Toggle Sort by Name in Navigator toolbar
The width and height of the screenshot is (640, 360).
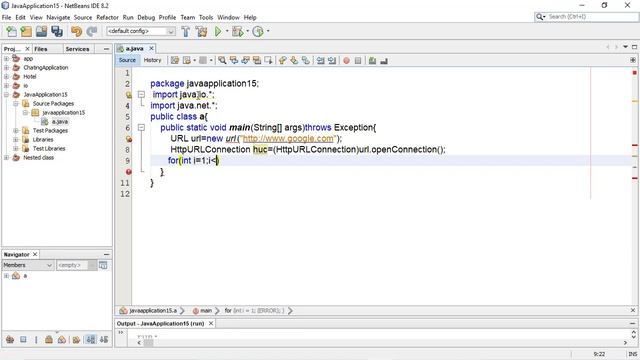(x=91, y=340)
